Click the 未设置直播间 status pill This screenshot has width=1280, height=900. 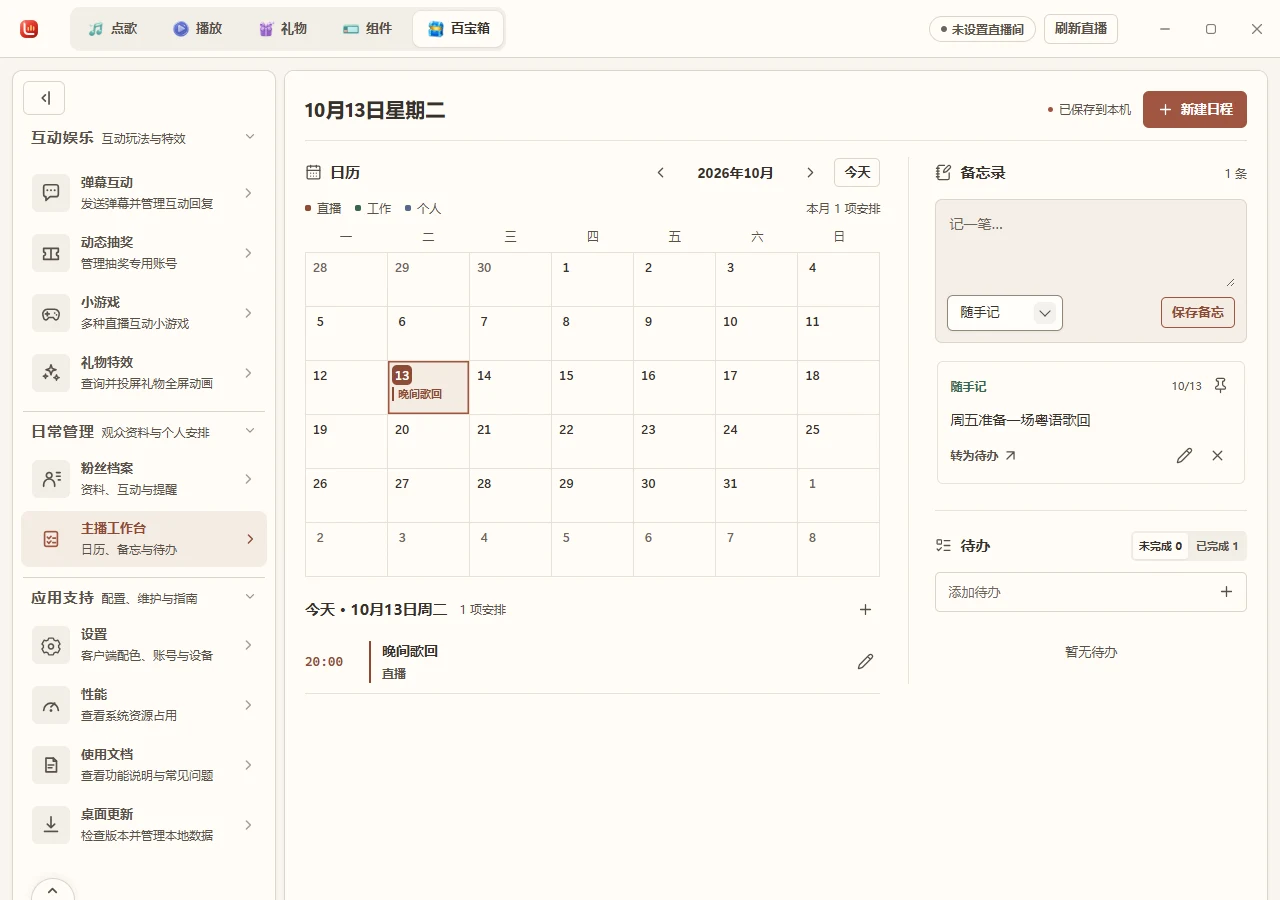tap(982, 29)
